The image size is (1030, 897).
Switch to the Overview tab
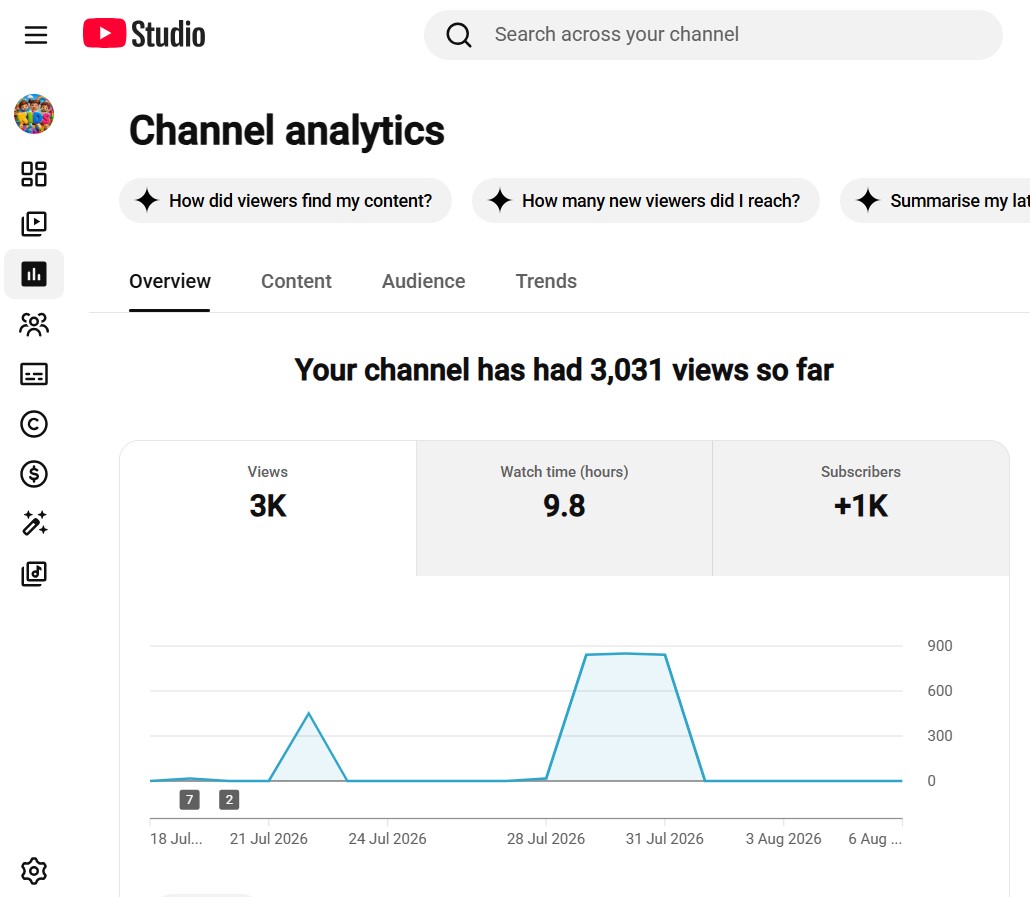[x=169, y=281]
